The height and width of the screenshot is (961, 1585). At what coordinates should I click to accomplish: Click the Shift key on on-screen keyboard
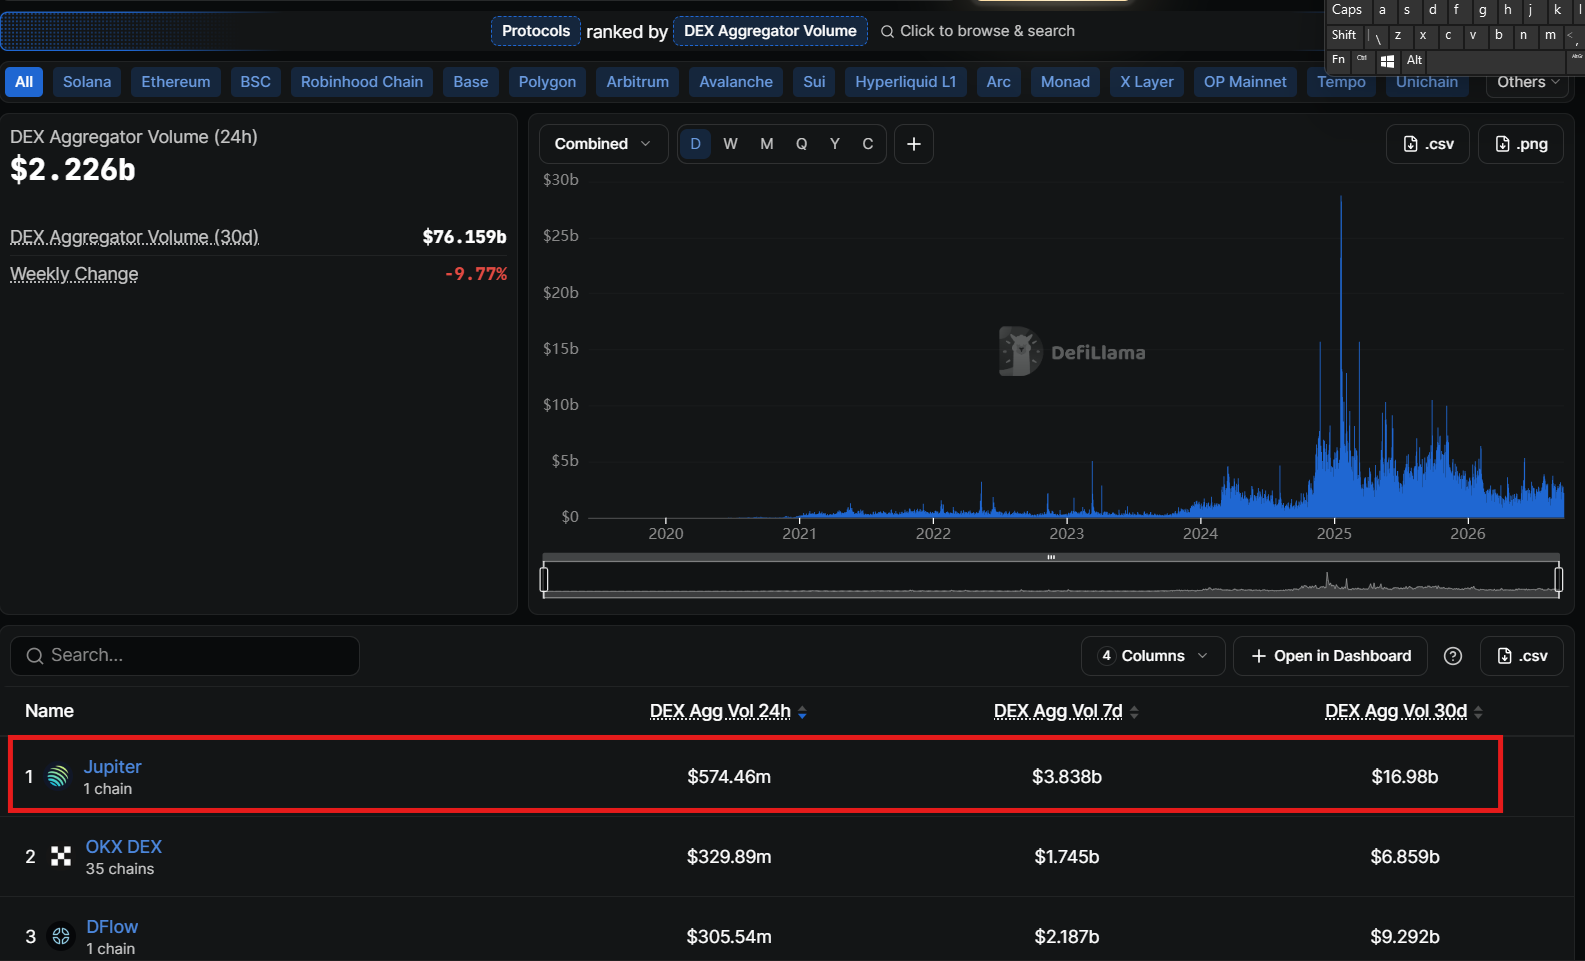(x=1344, y=35)
